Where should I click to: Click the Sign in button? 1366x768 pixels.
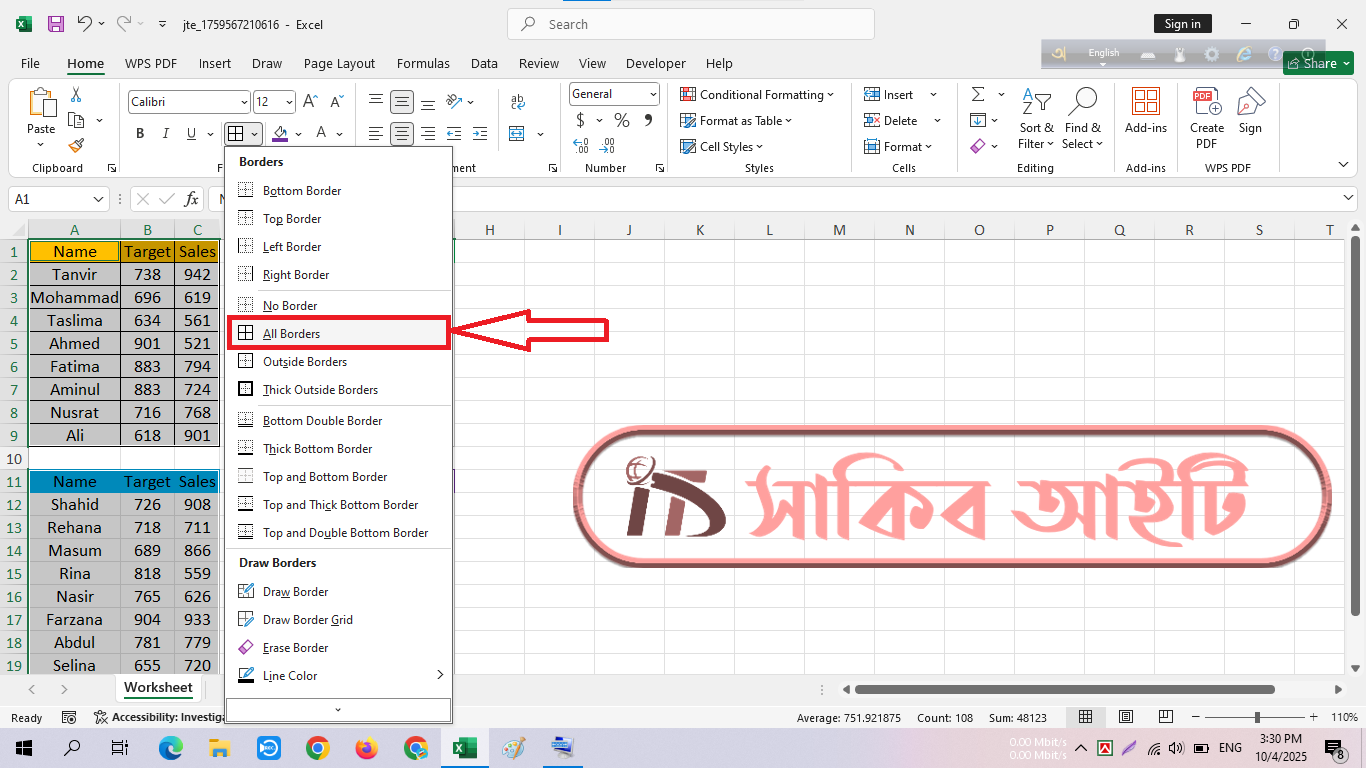pos(1182,24)
